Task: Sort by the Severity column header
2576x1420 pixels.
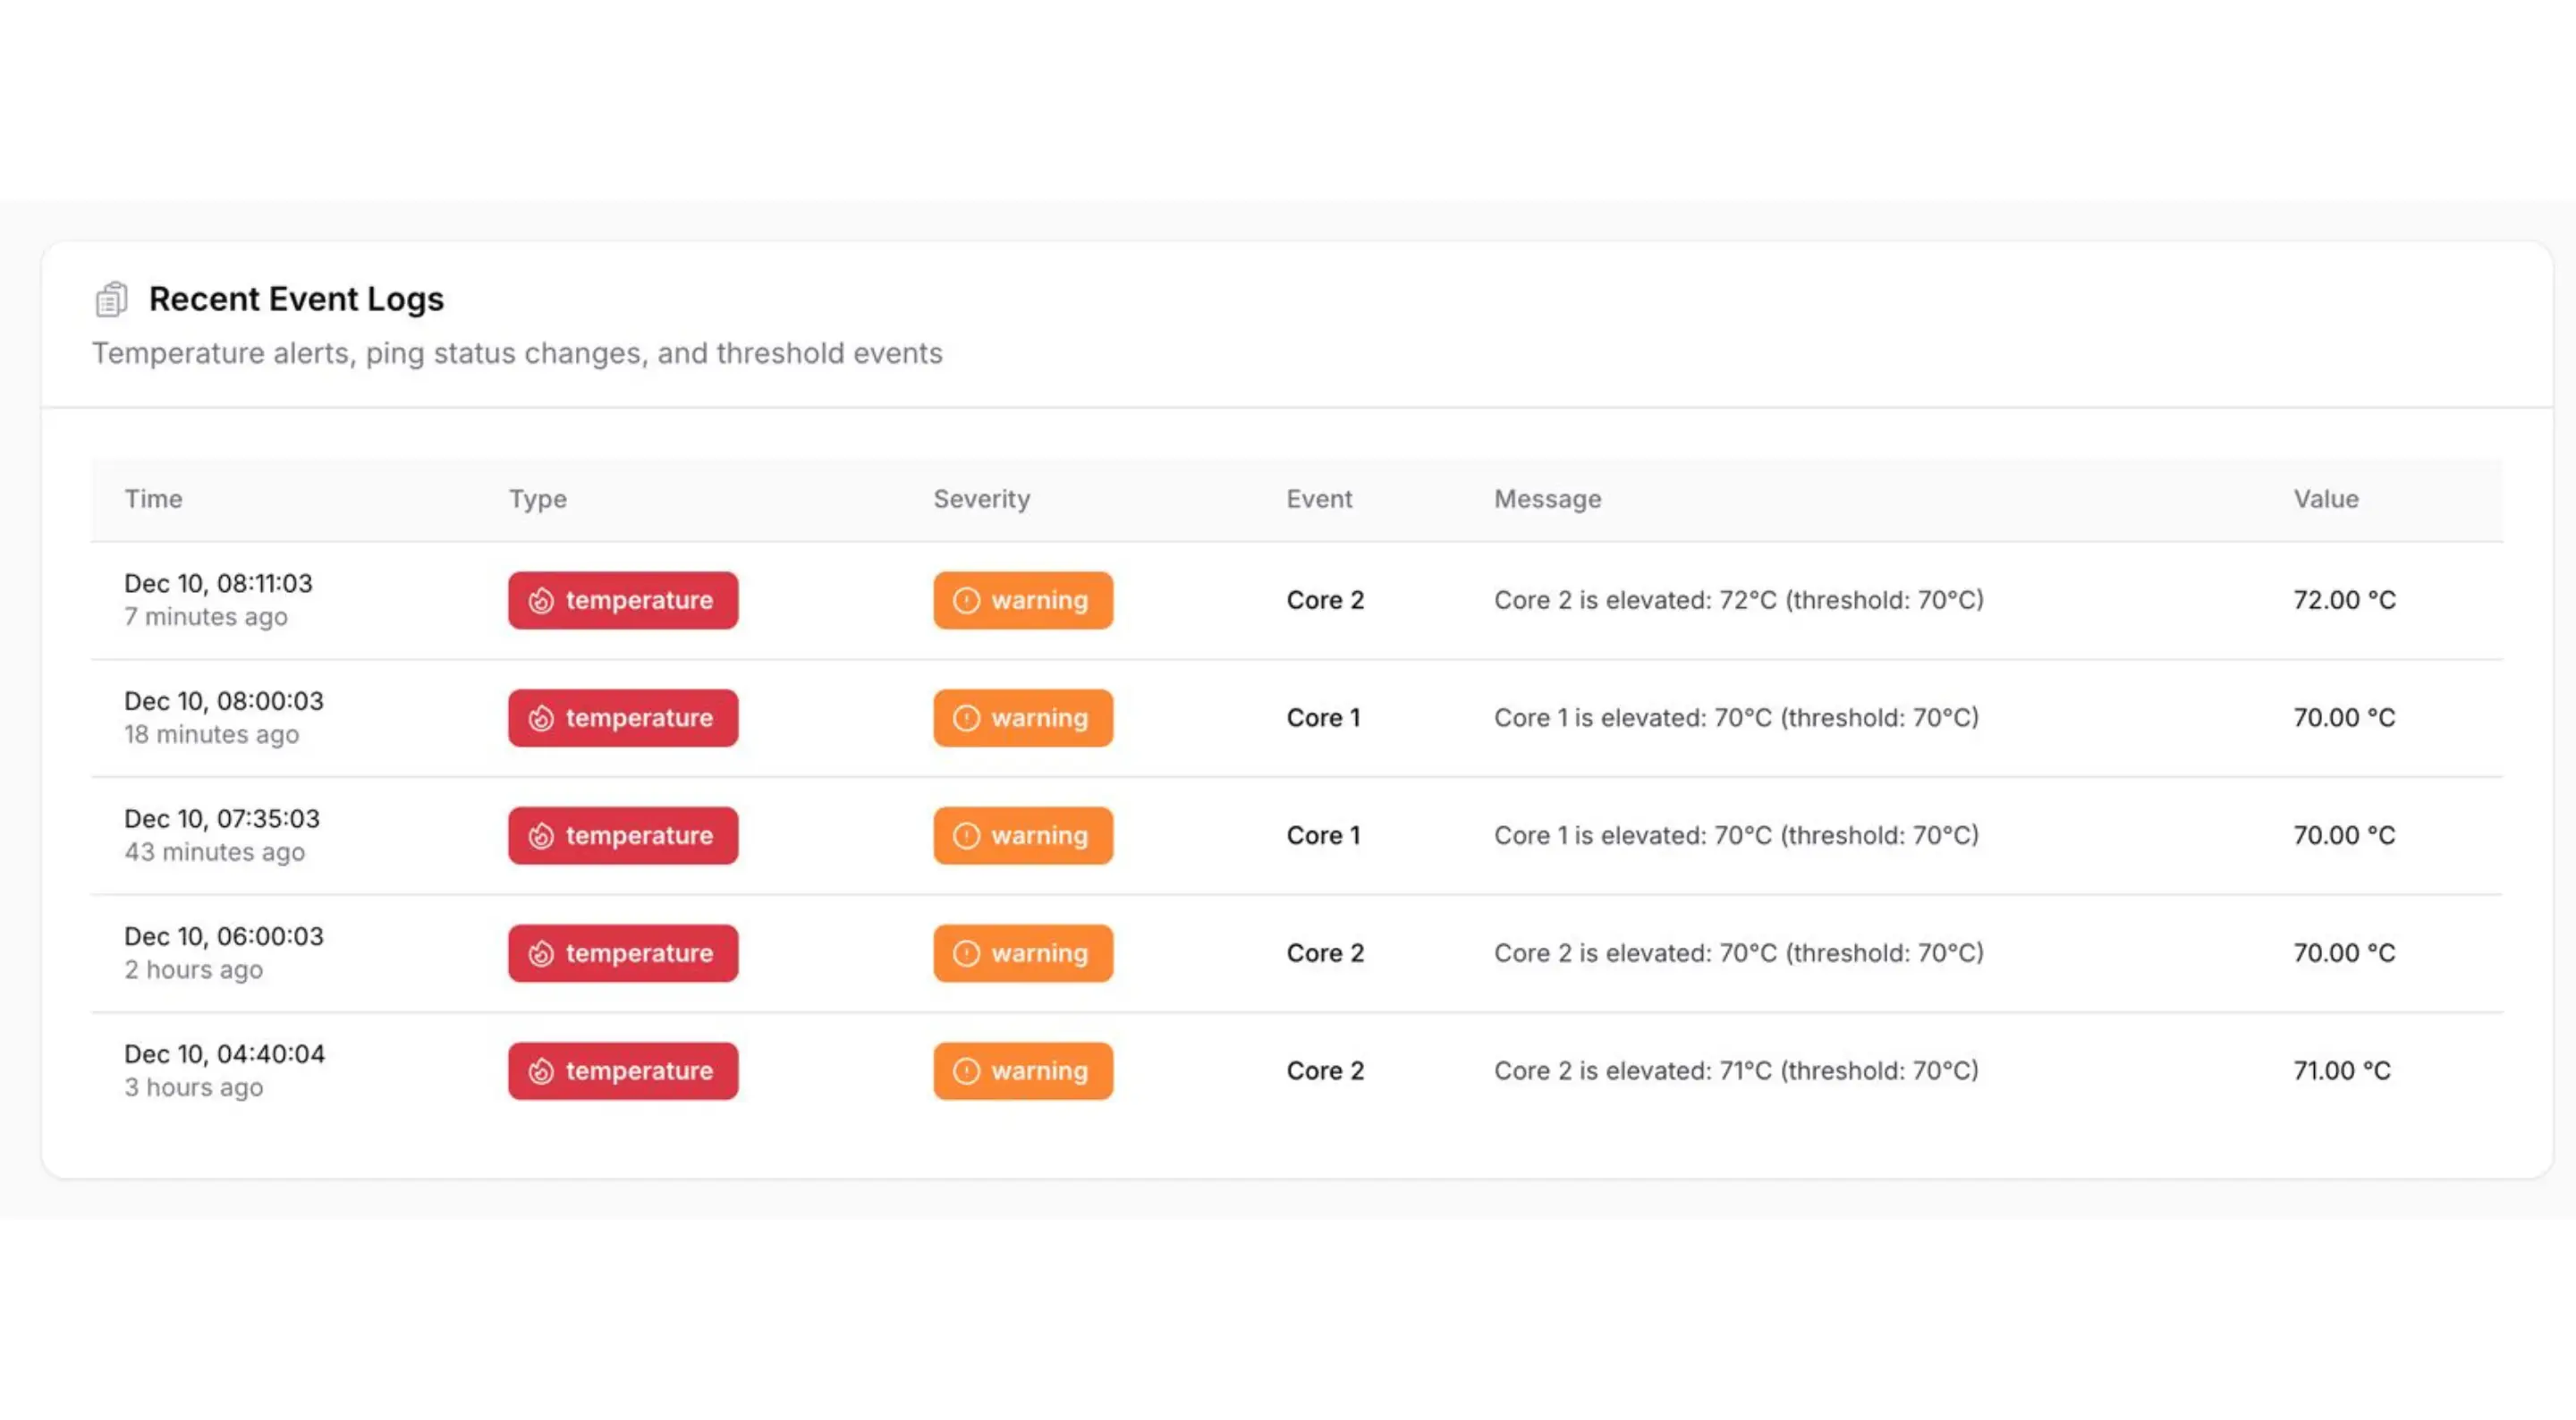Action: tap(982, 499)
